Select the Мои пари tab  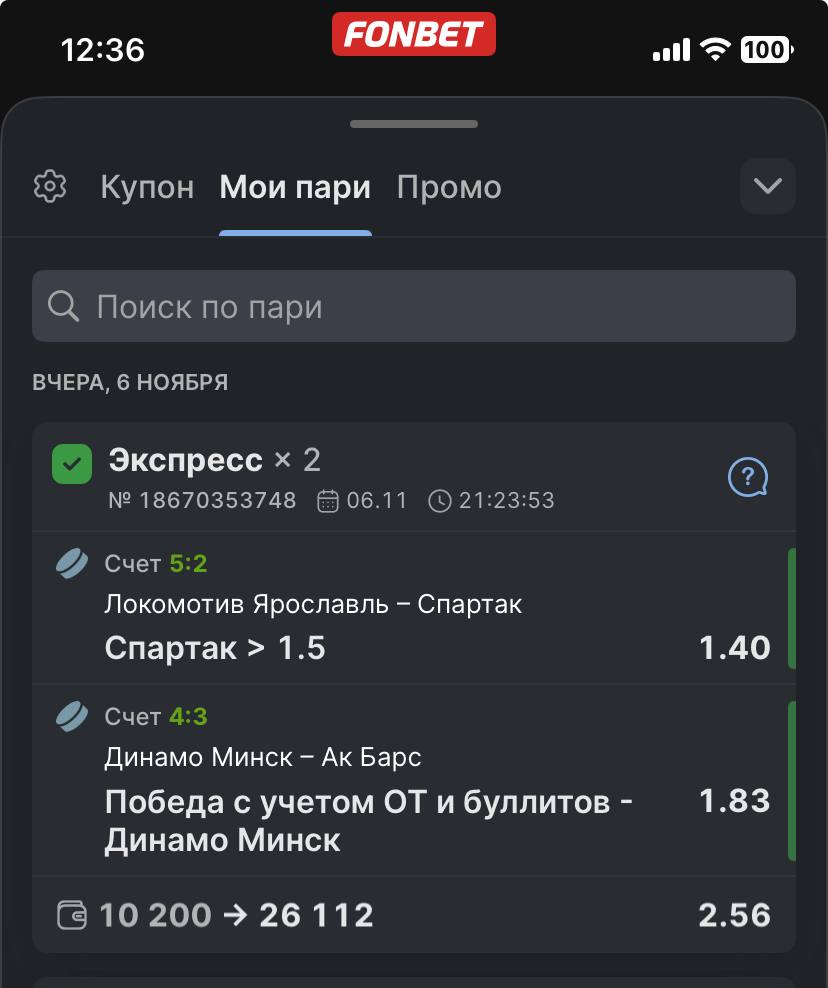295,187
